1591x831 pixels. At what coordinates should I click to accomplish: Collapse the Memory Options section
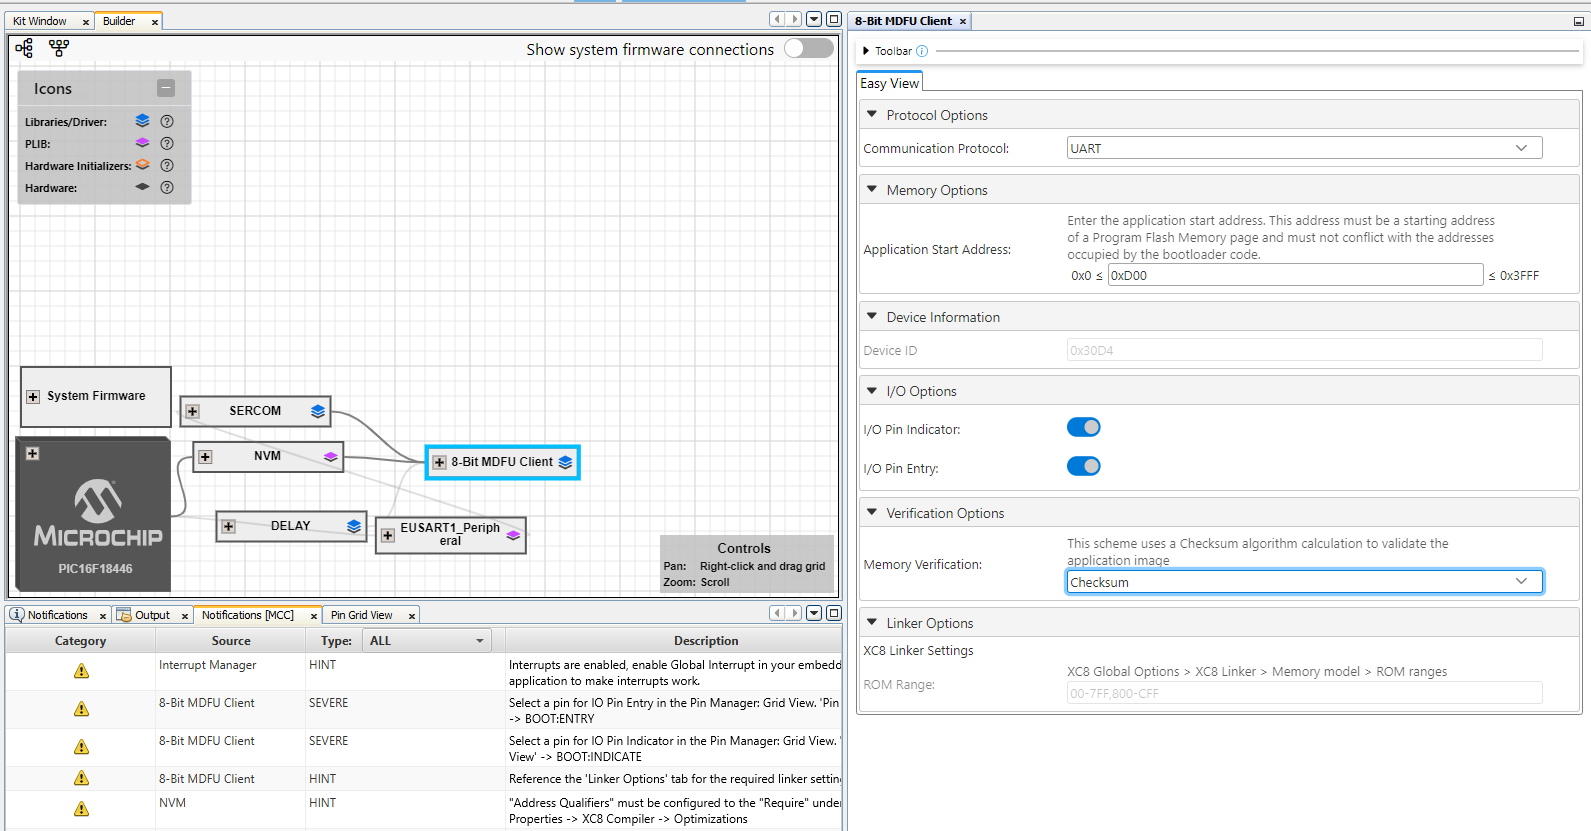pos(872,190)
